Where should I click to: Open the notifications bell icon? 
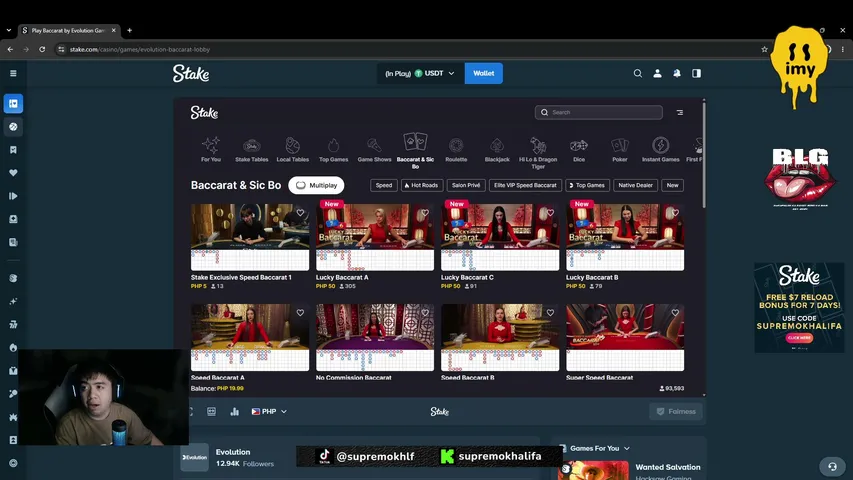[x=677, y=73]
